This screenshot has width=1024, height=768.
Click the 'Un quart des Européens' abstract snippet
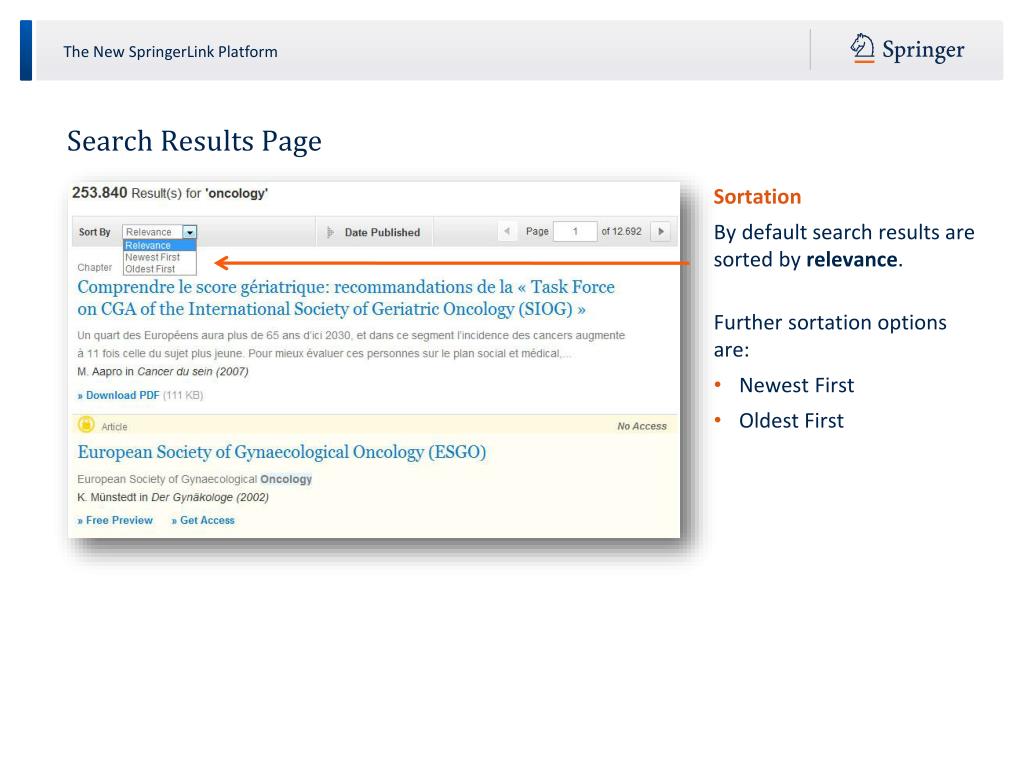351,344
